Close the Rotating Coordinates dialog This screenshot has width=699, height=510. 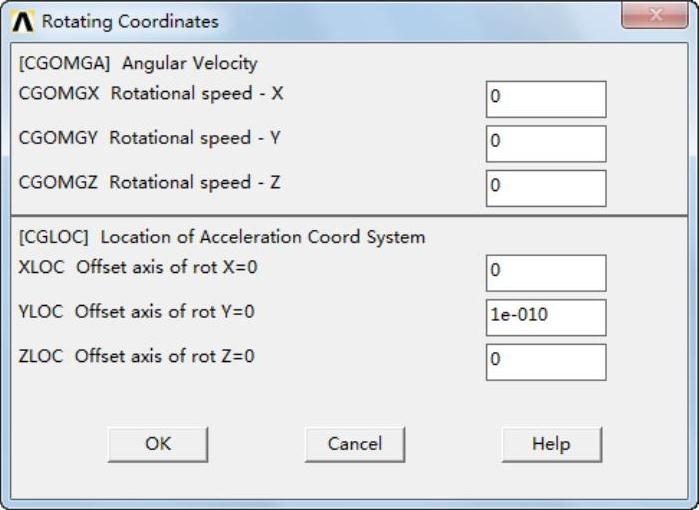pos(655,16)
